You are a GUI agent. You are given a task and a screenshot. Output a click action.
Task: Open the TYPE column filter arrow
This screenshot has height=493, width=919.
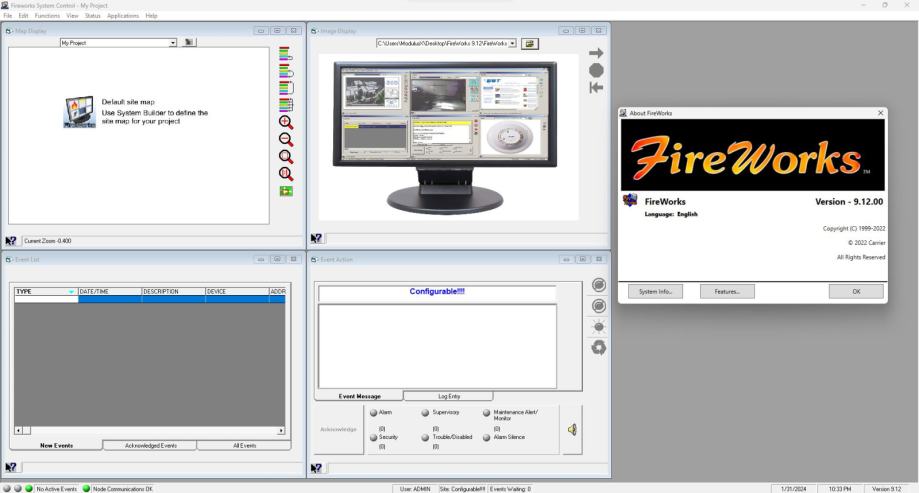pyautogui.click(x=71, y=291)
